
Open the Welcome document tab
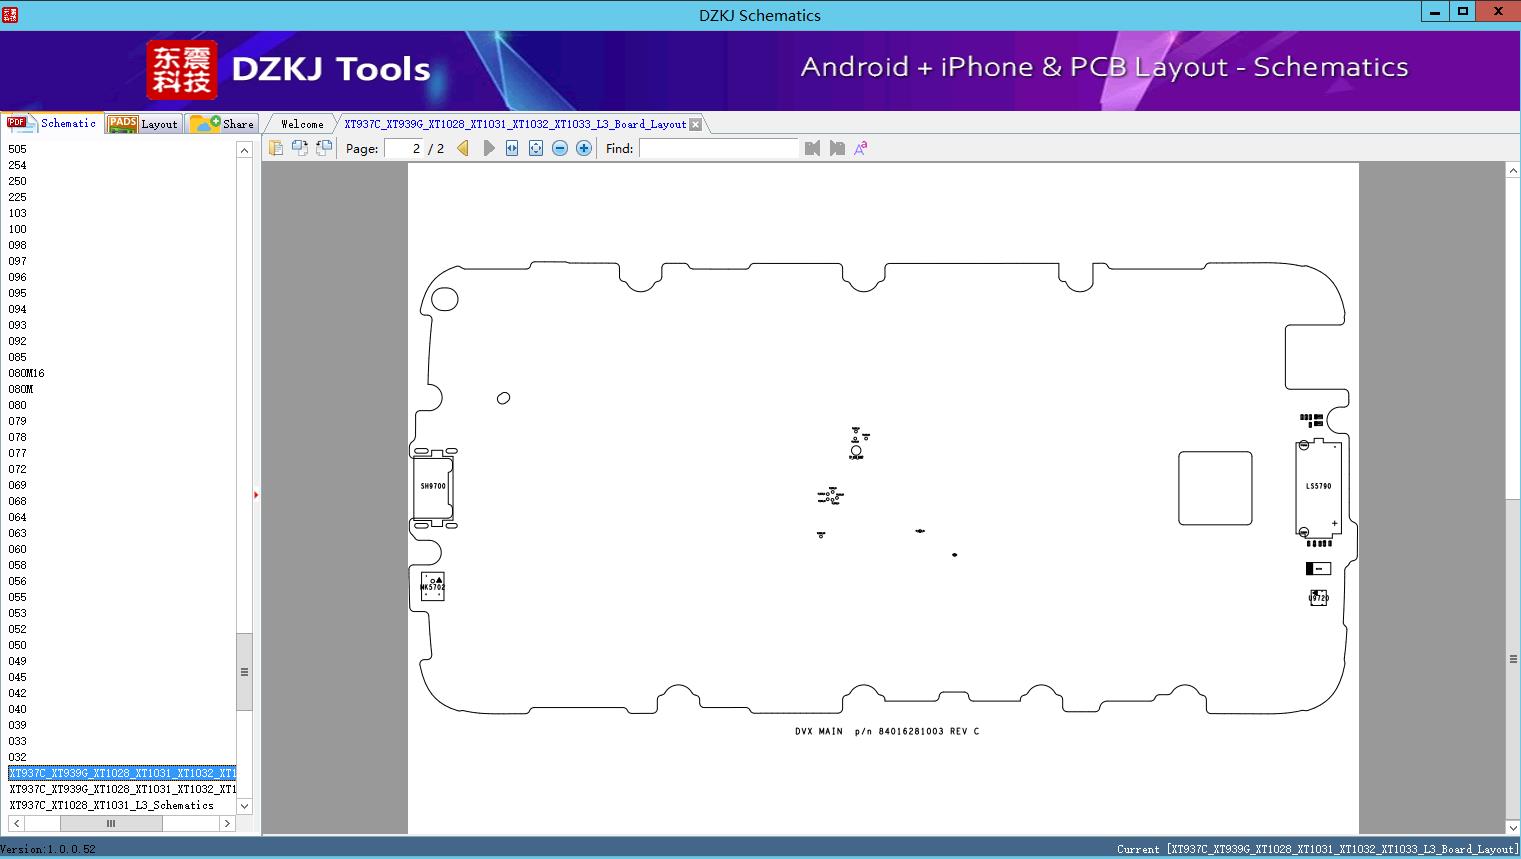tap(301, 124)
